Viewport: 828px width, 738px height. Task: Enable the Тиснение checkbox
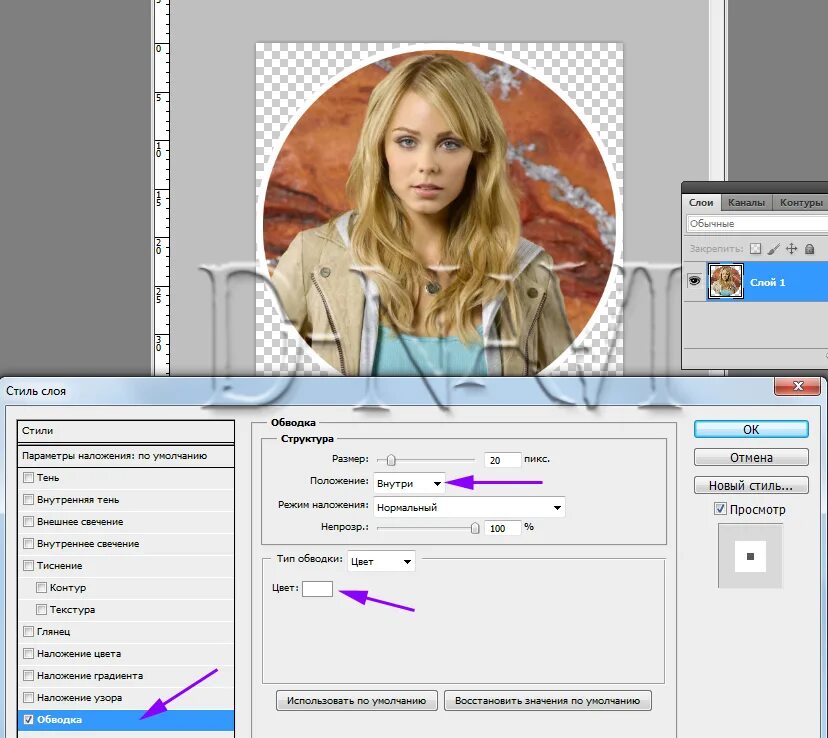29,566
